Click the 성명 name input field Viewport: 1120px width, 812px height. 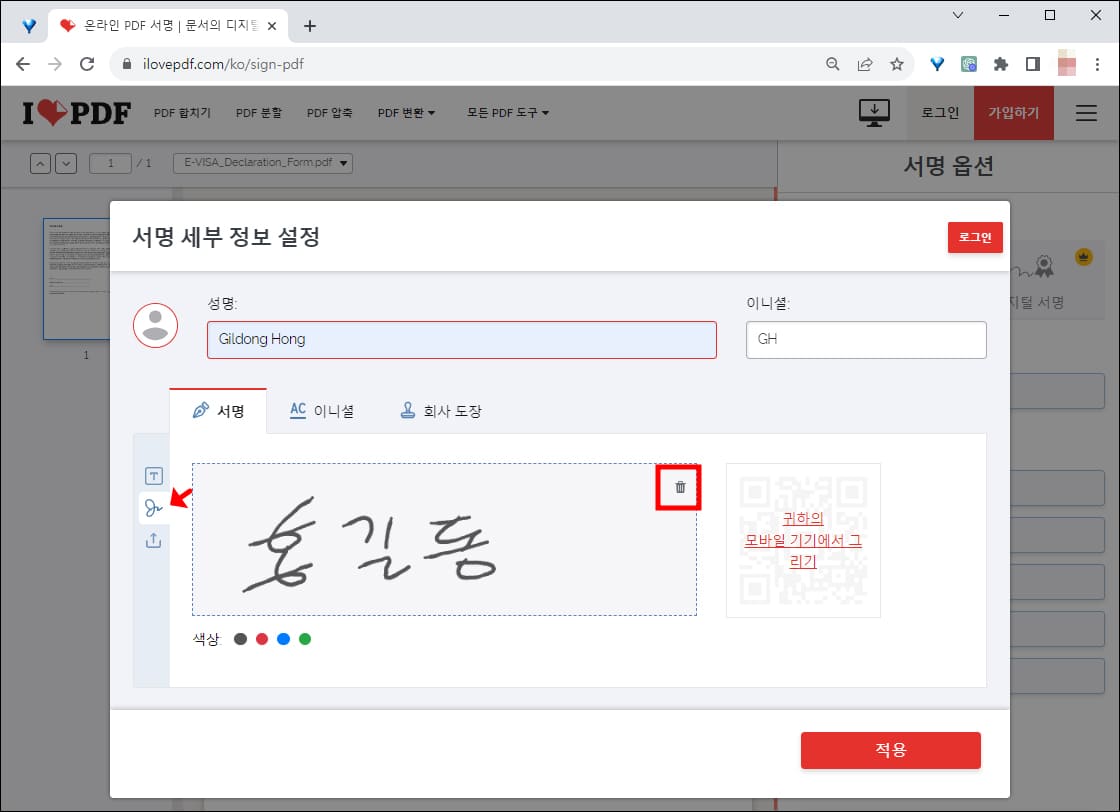[x=461, y=340]
